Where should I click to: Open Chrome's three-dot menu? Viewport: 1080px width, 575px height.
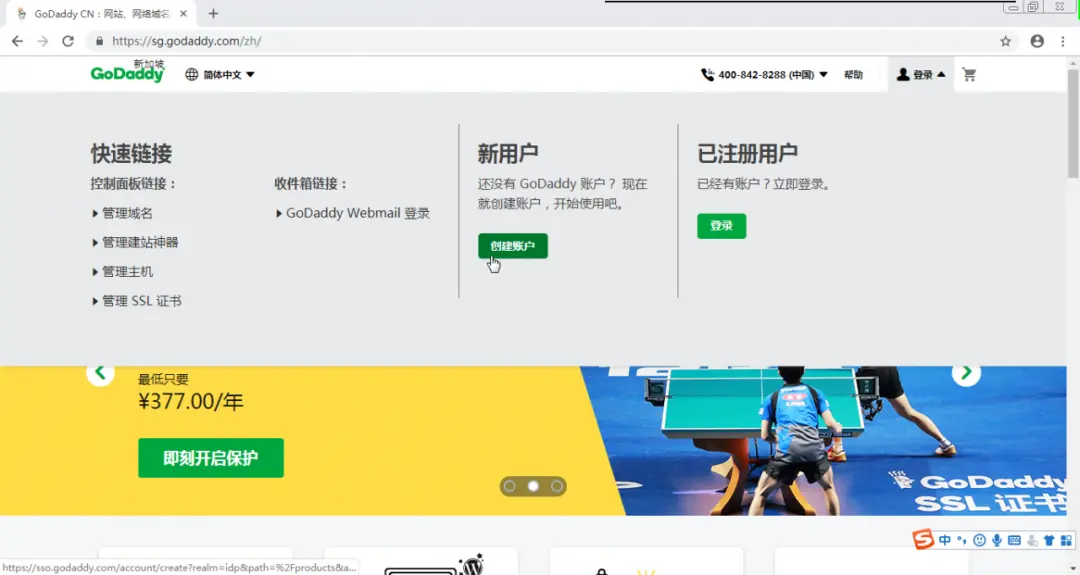(1063, 41)
